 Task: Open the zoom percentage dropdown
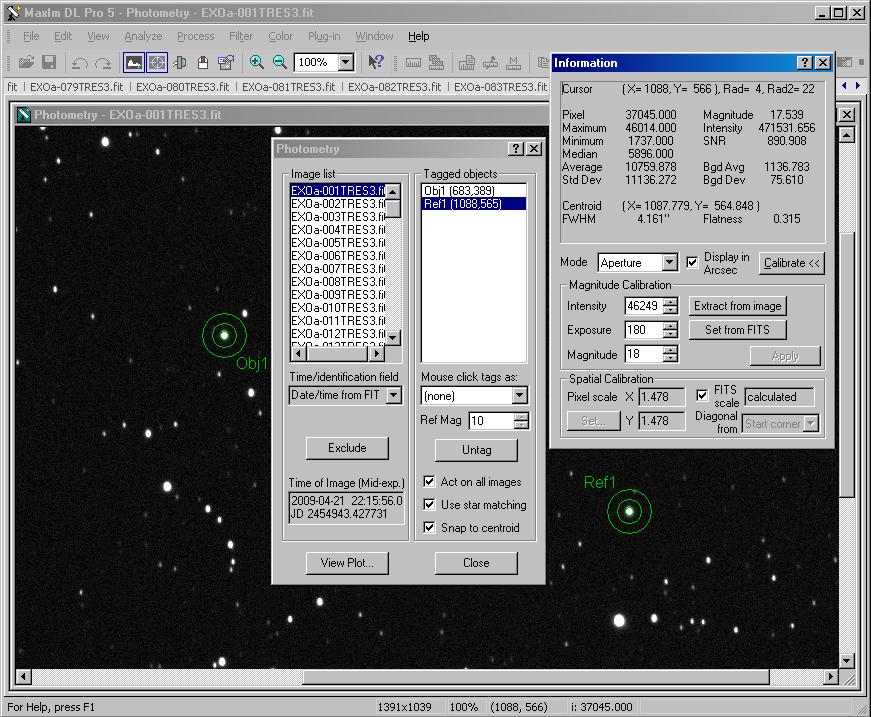point(345,62)
